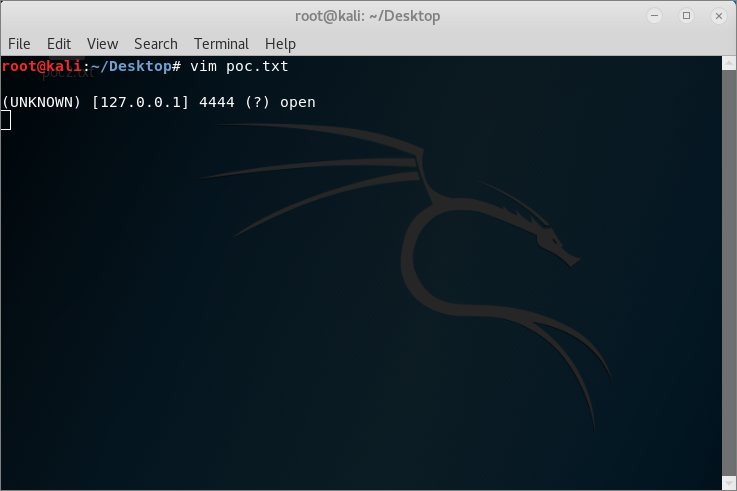This screenshot has height=491, width=737.
Task: Open the Terminal menu
Action: (x=221, y=44)
